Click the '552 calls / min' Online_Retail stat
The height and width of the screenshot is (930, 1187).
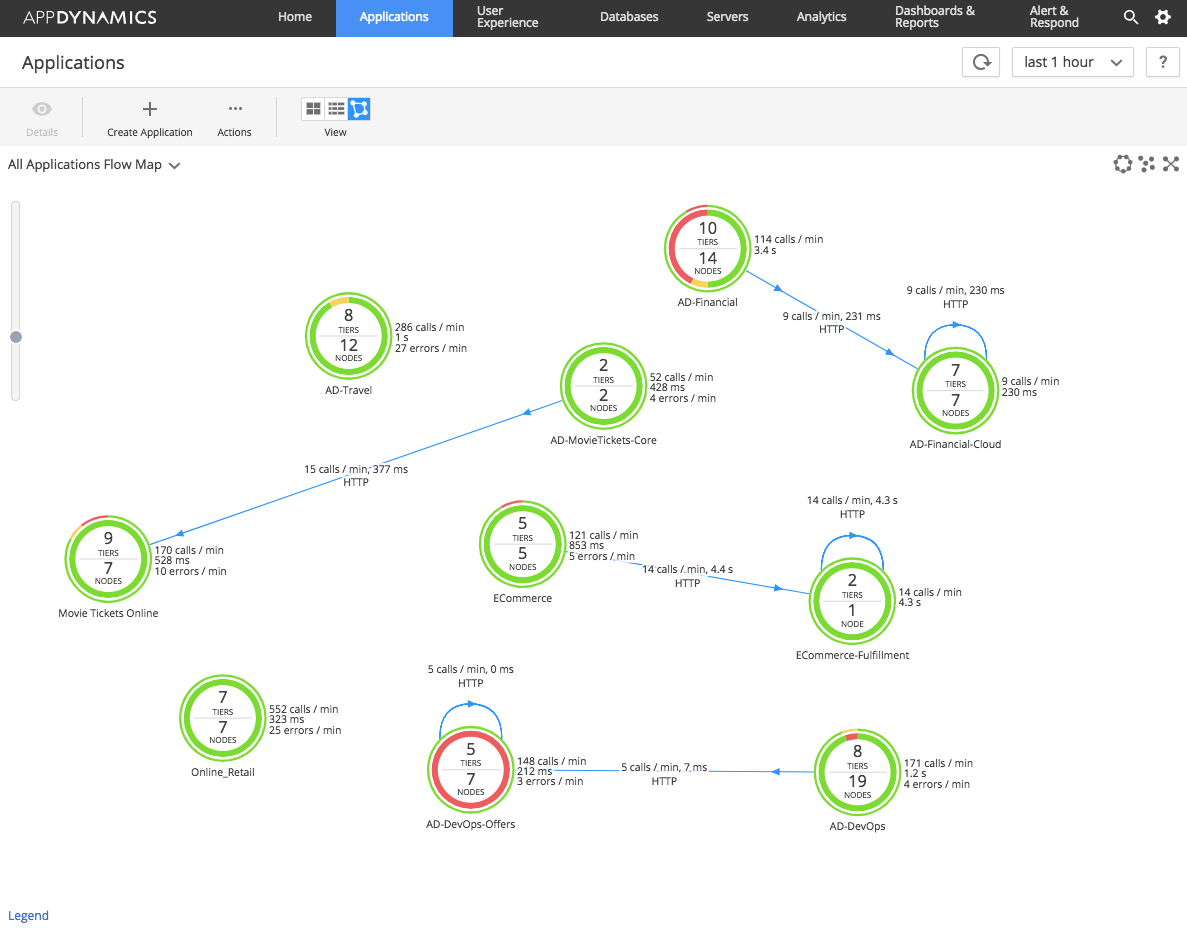304,710
